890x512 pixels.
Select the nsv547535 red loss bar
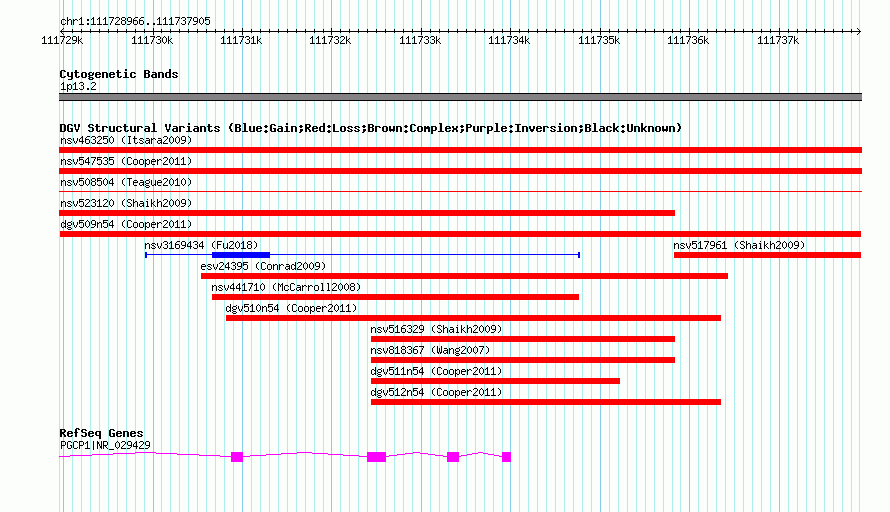pos(460,171)
